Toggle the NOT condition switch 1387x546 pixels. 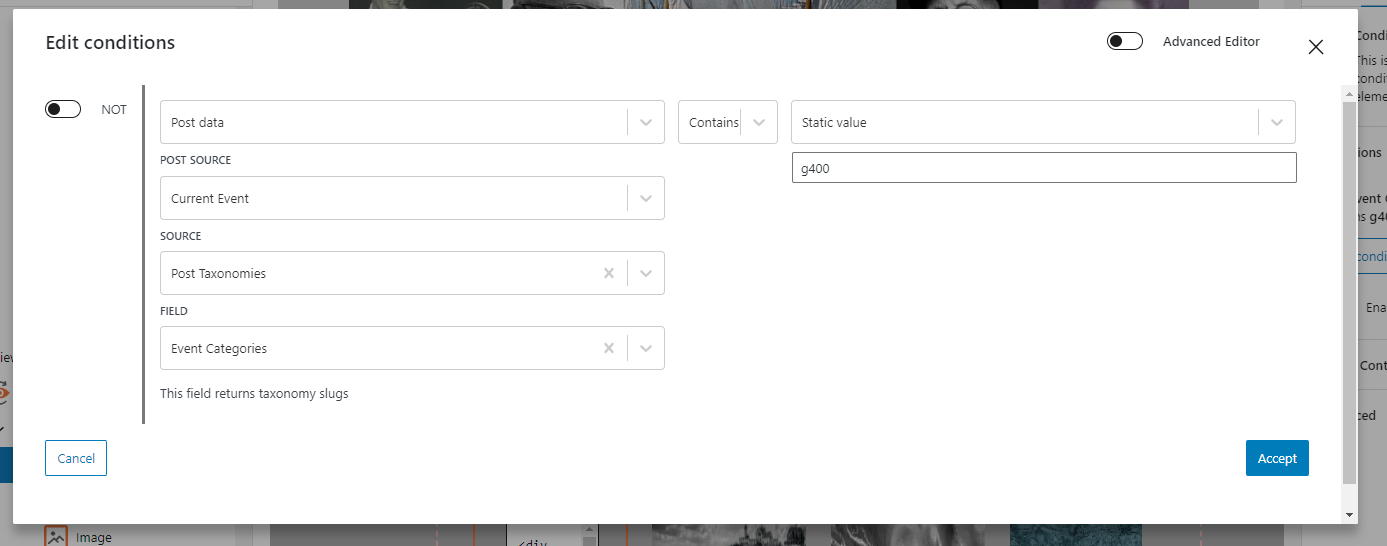pyautogui.click(x=63, y=109)
